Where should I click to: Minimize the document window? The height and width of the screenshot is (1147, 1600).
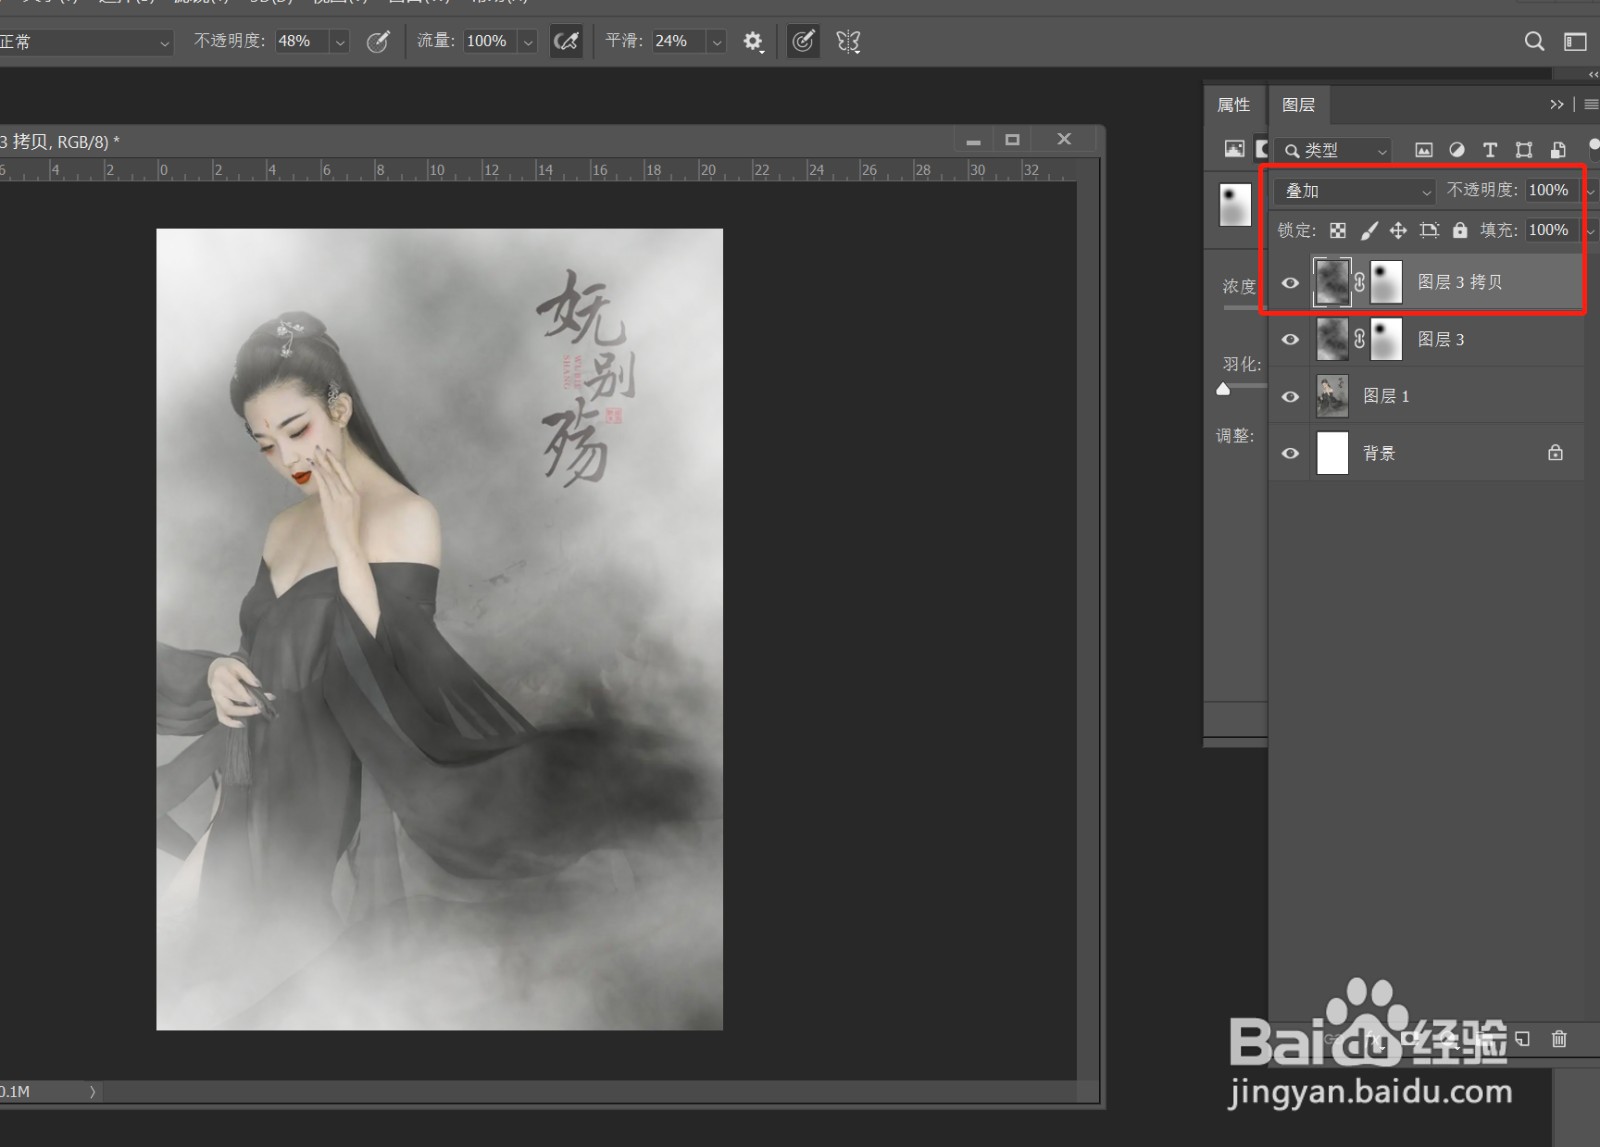tap(973, 140)
